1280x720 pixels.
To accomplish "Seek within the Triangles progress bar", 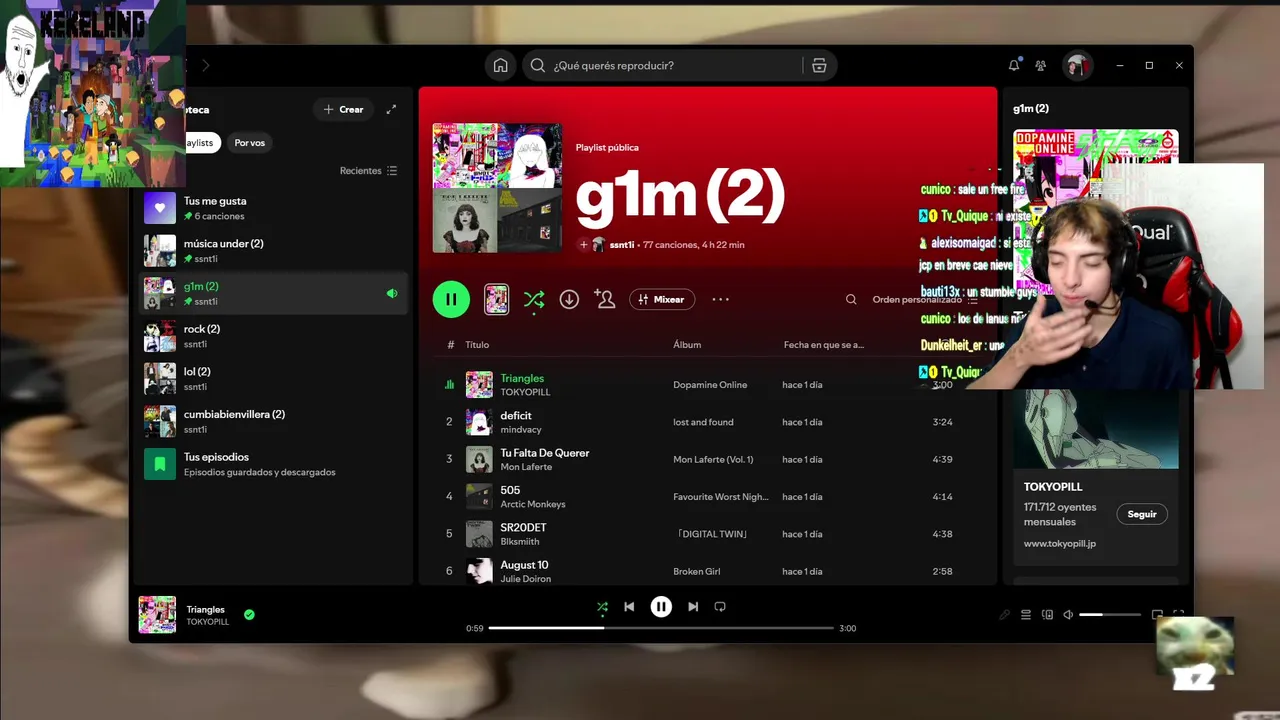I will (x=661, y=628).
